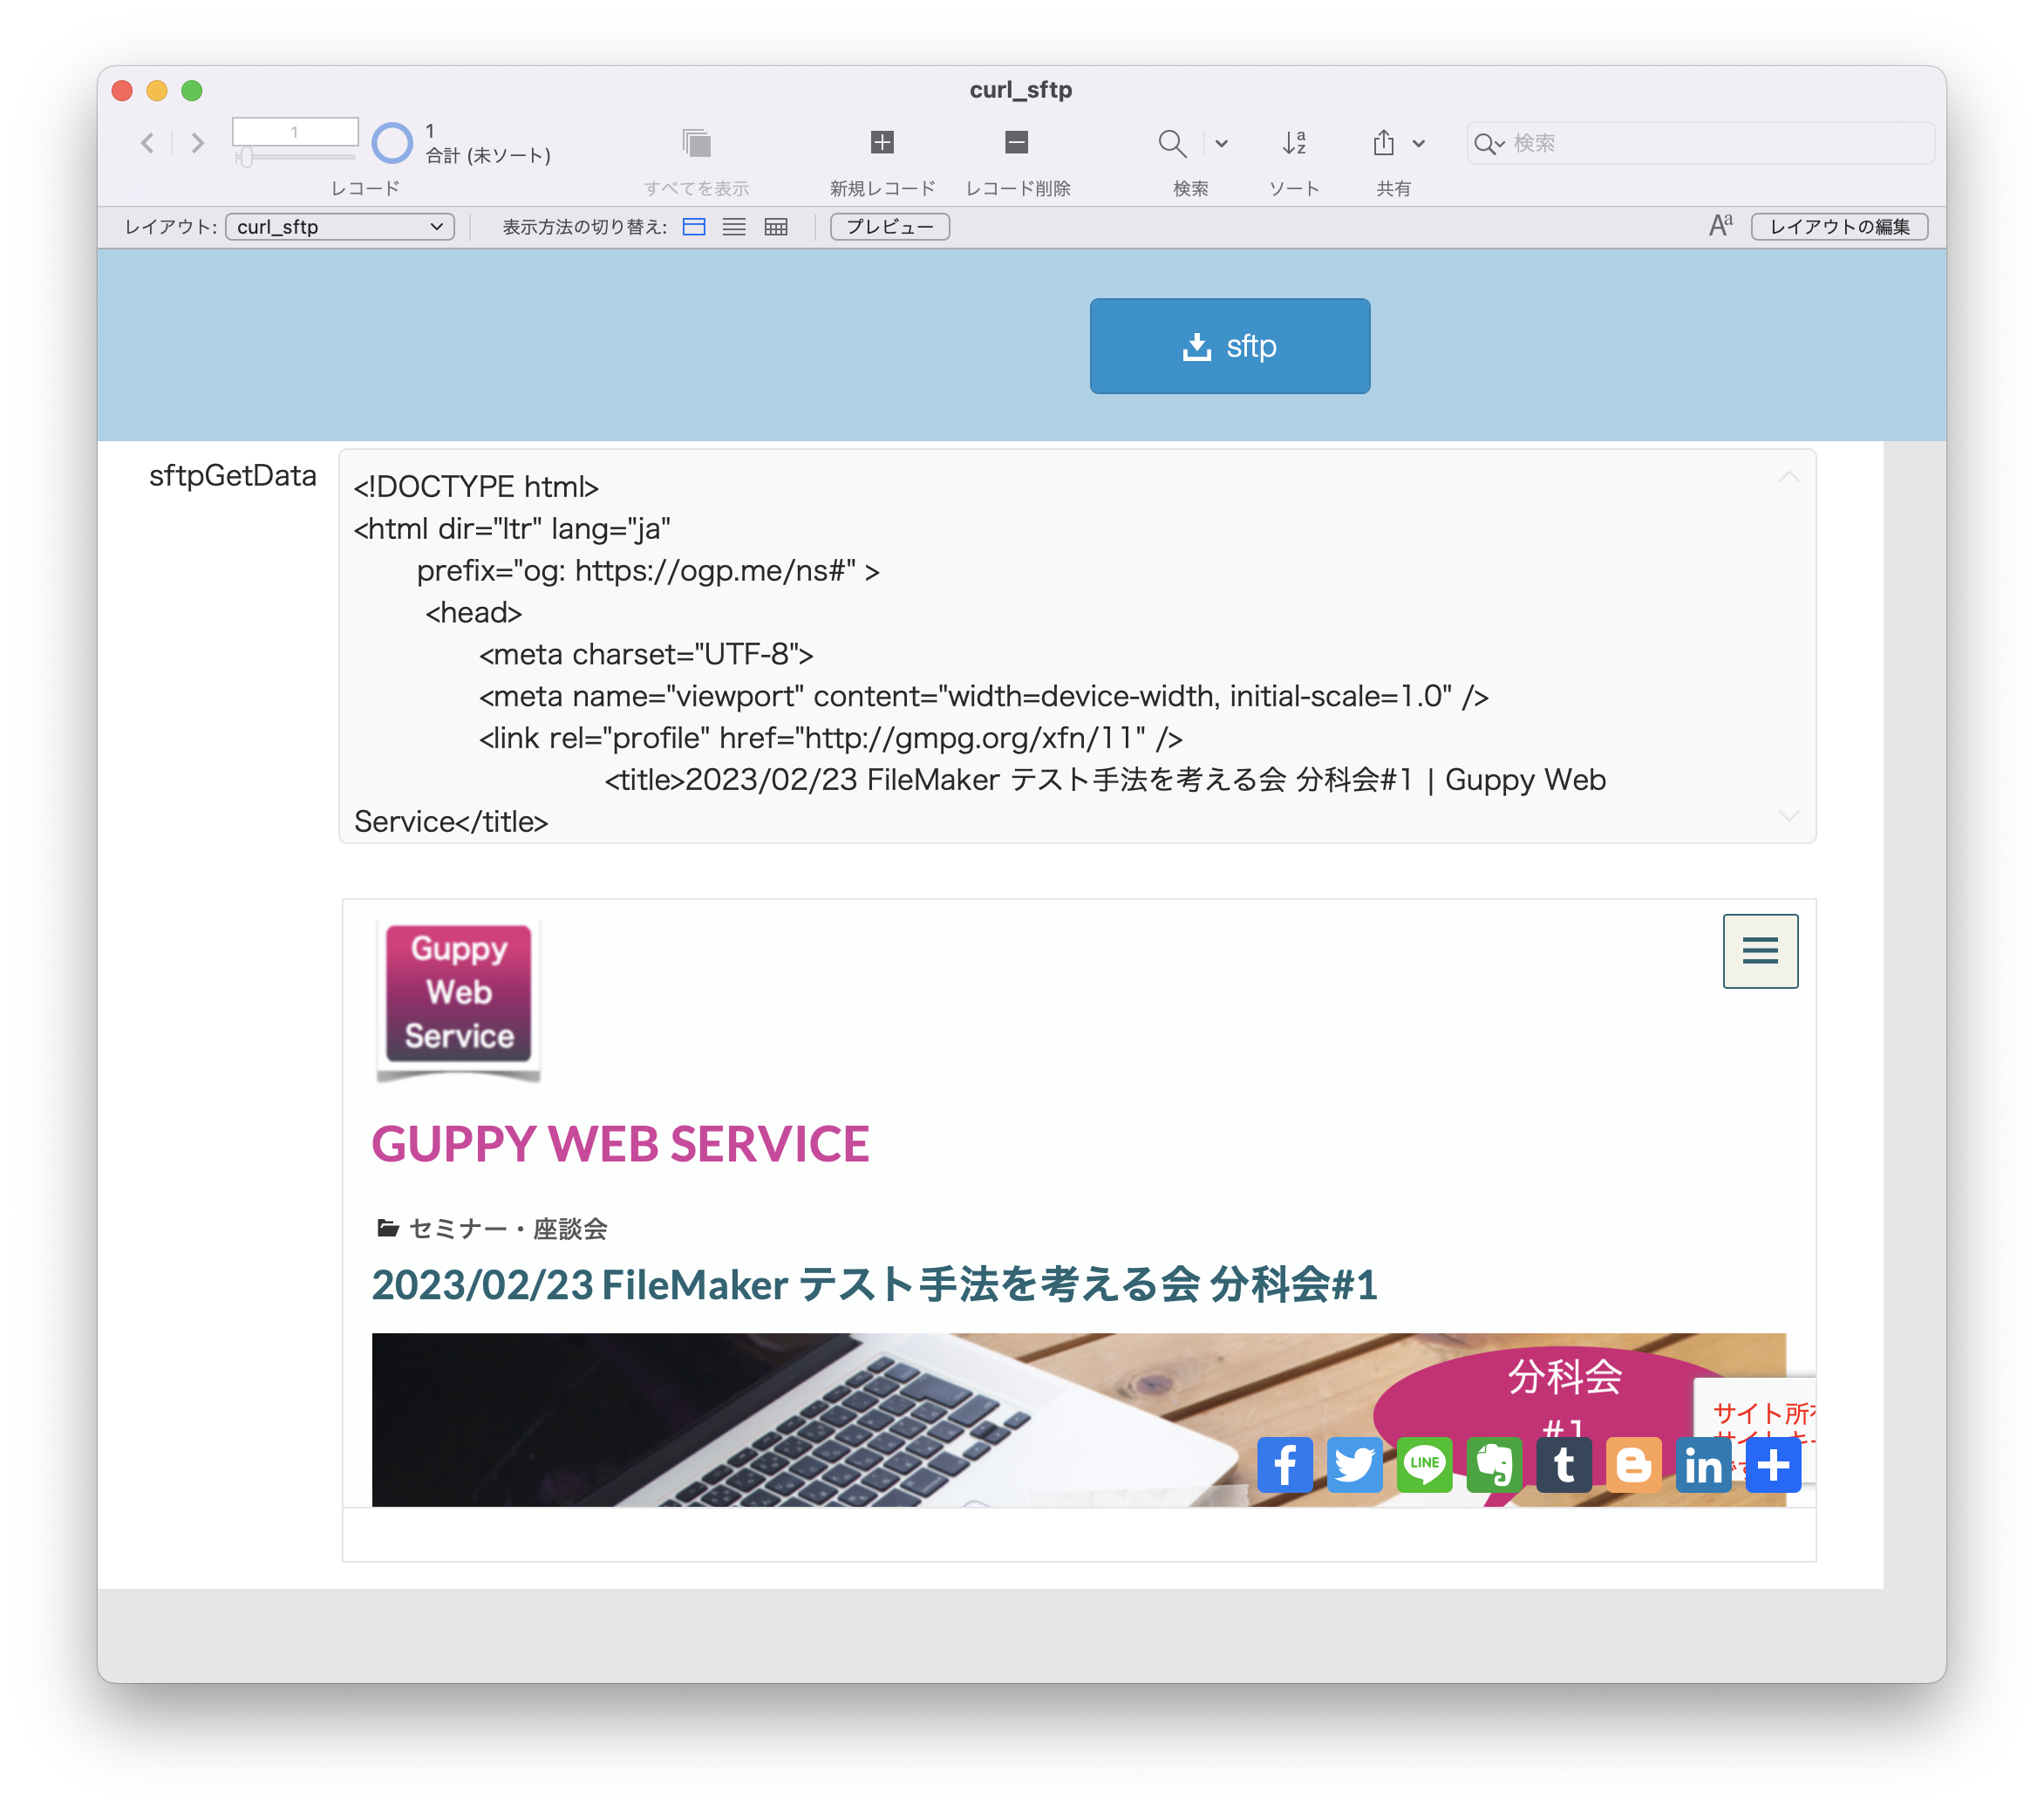Viewport: 2044px width, 1812px height.
Task: Click the 新規レコード (new record) icon
Action: (880, 143)
